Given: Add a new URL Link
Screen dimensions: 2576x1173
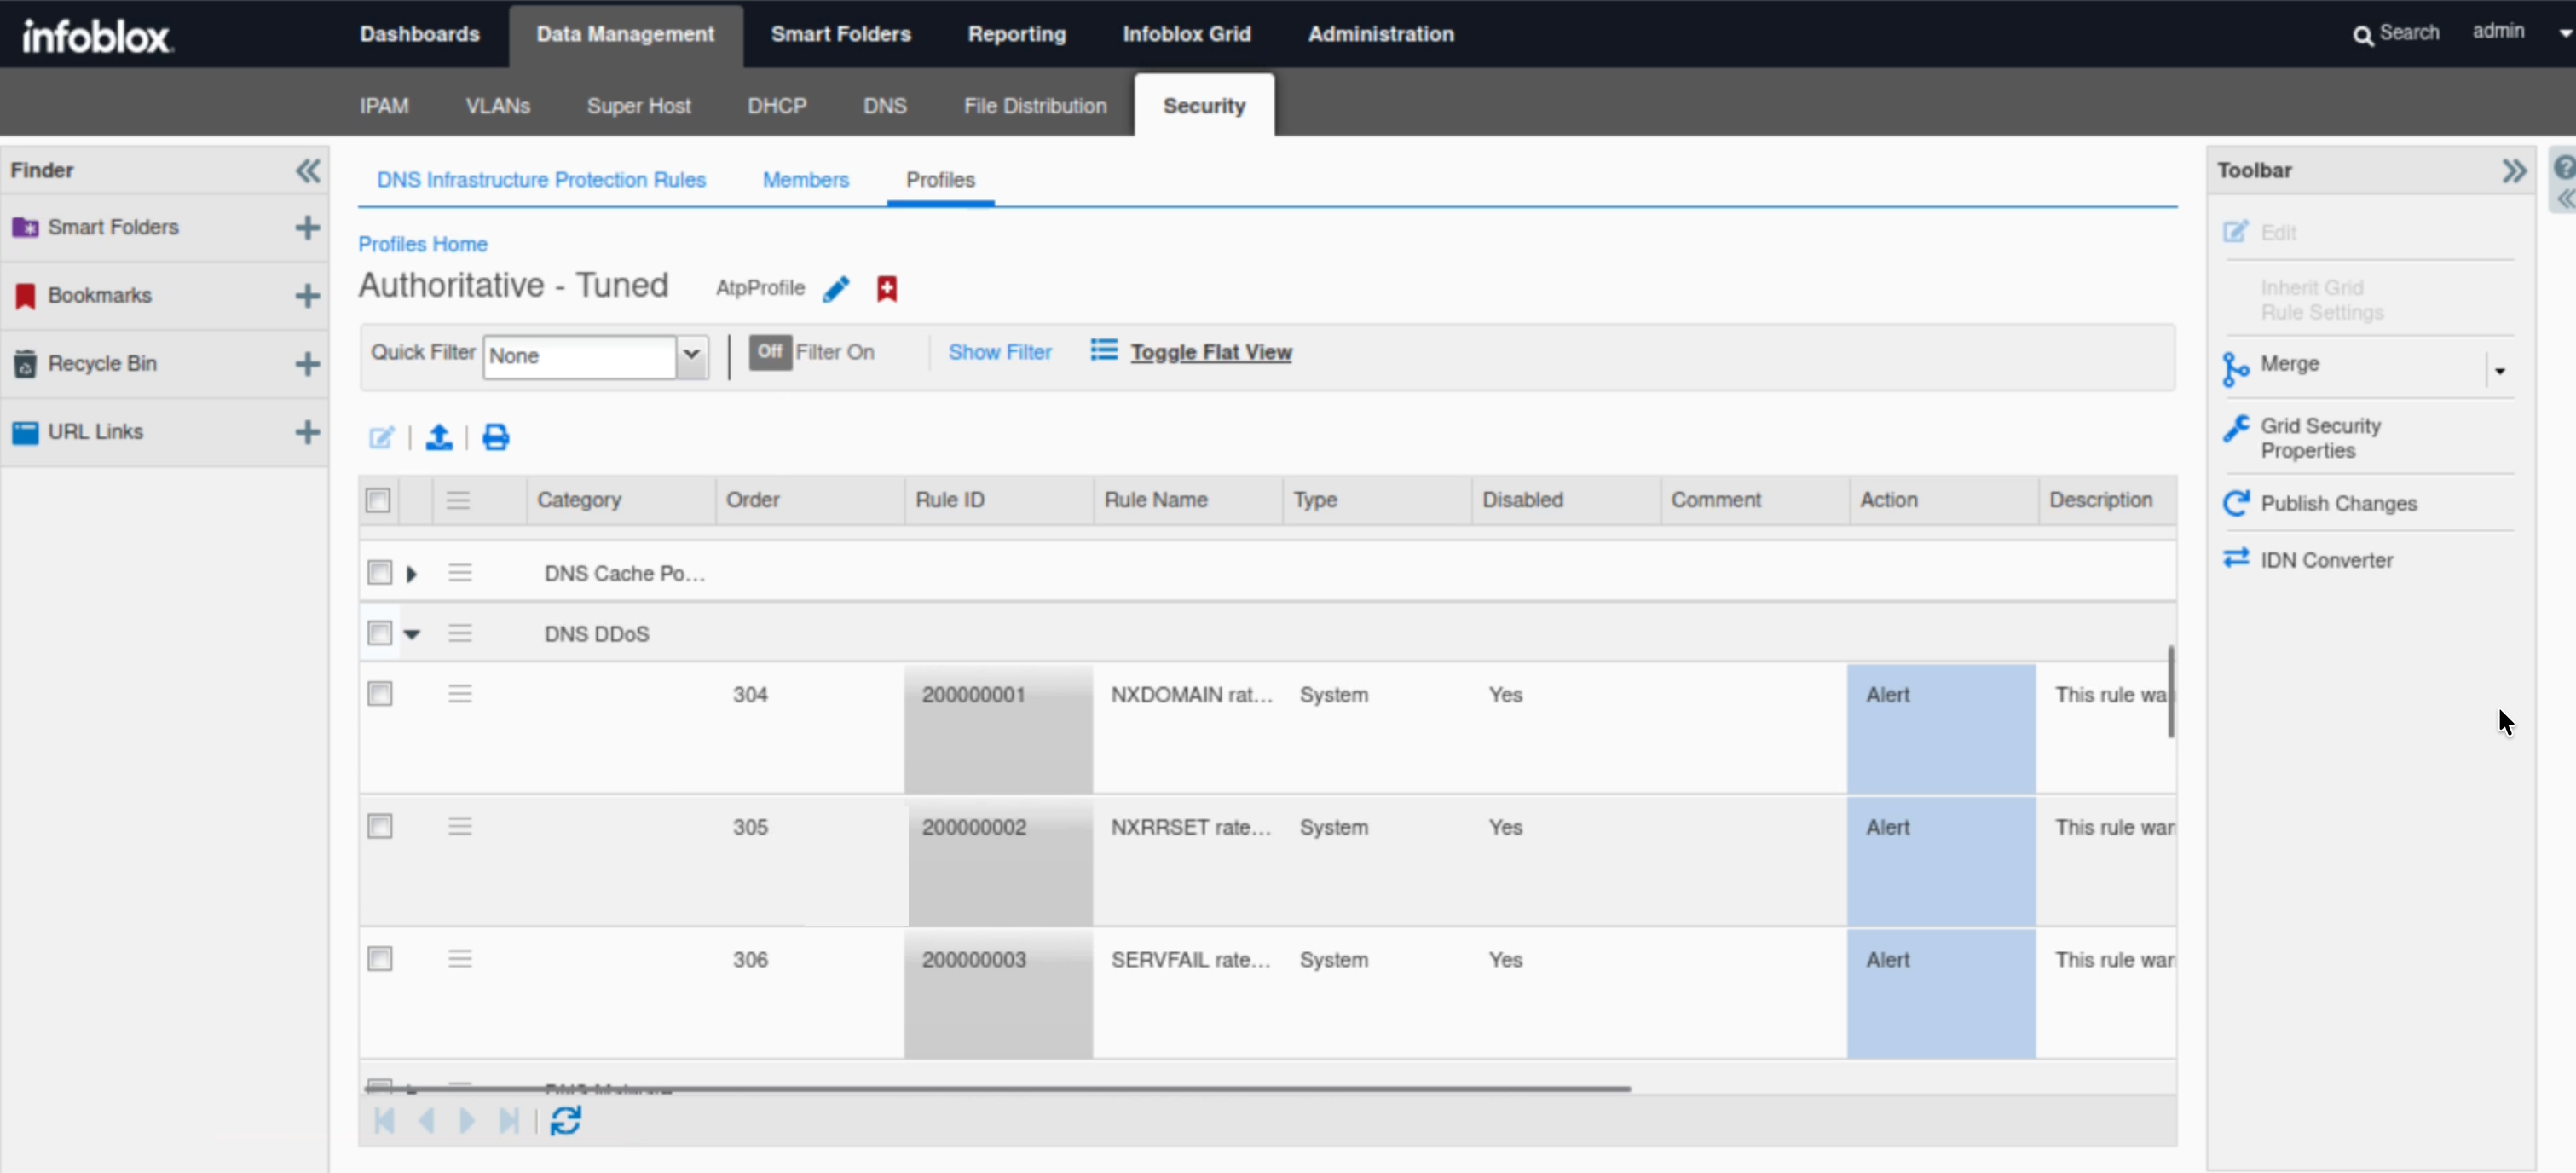Looking at the screenshot, I should 307,432.
